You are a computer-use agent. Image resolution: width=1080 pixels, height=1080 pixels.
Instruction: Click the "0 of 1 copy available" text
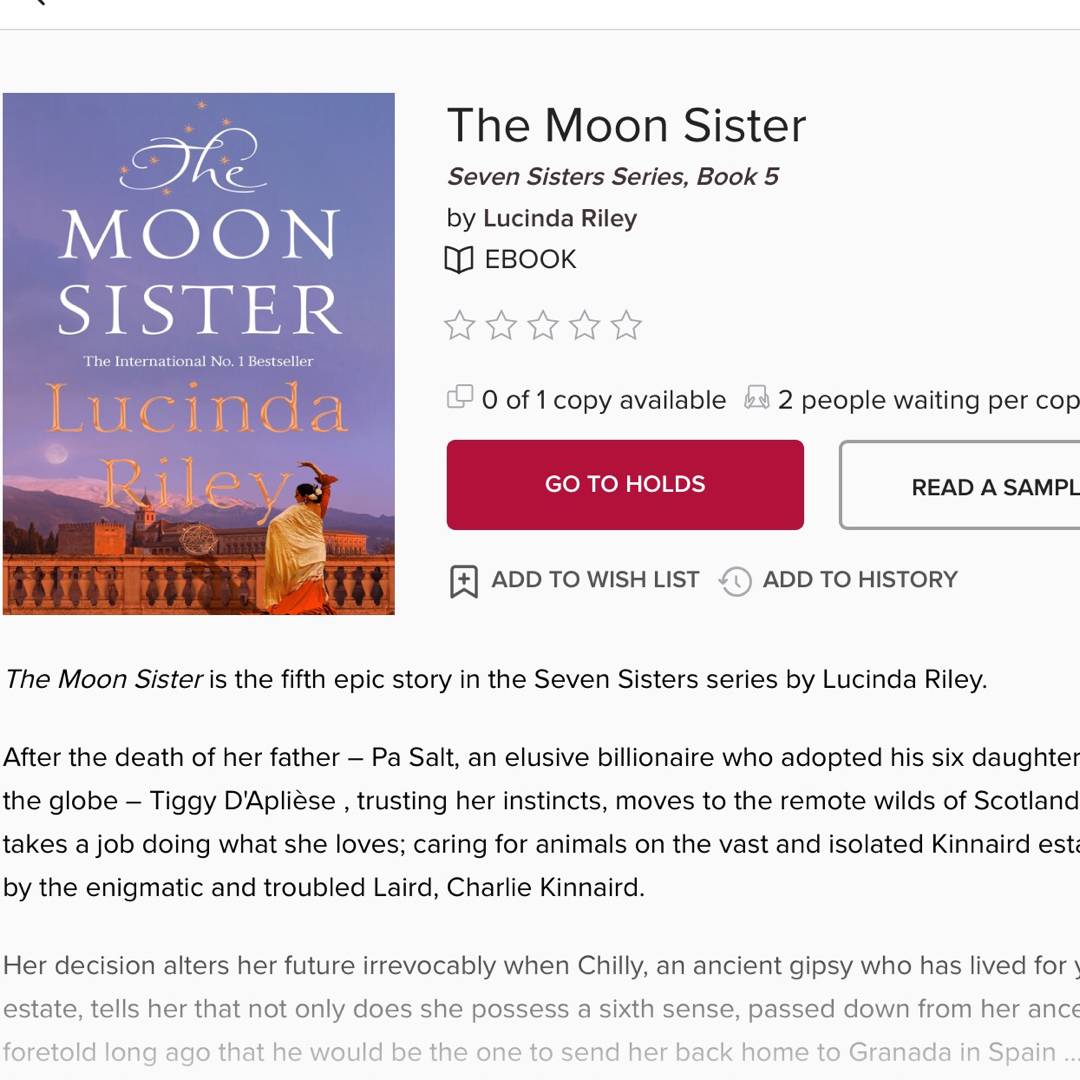(x=604, y=400)
